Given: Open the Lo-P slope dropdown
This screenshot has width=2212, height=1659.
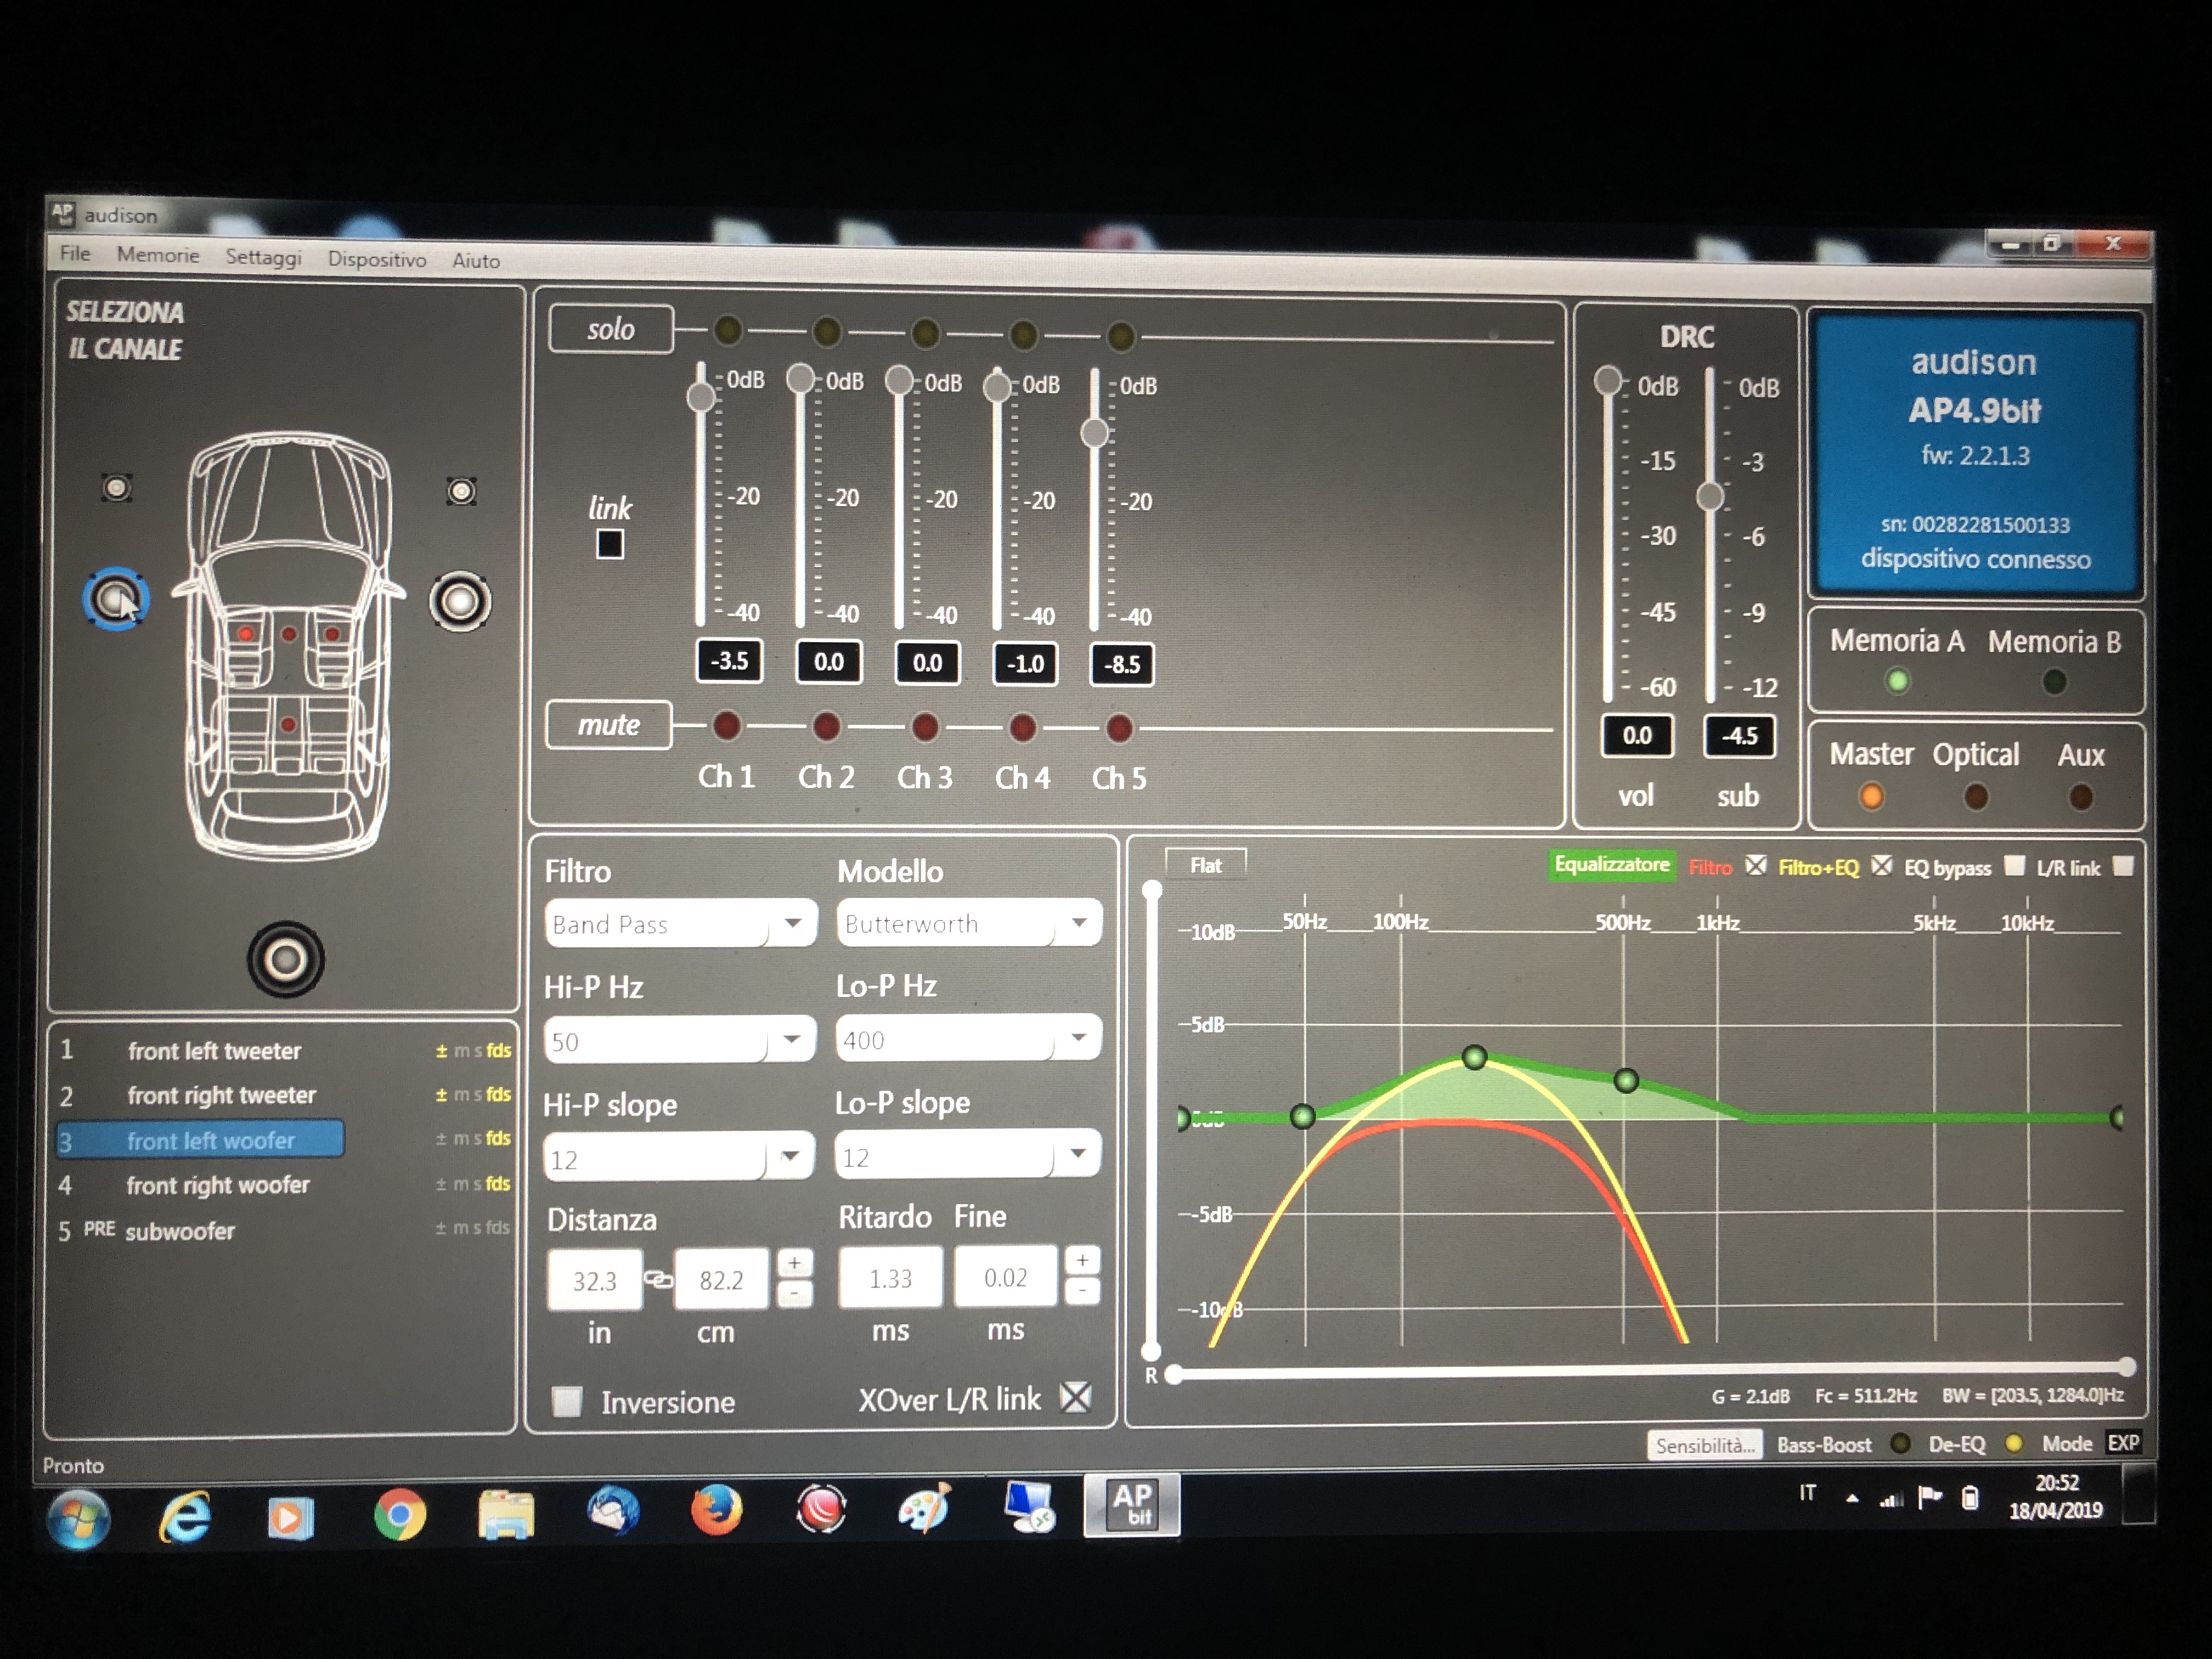Looking at the screenshot, I should (967, 1155).
